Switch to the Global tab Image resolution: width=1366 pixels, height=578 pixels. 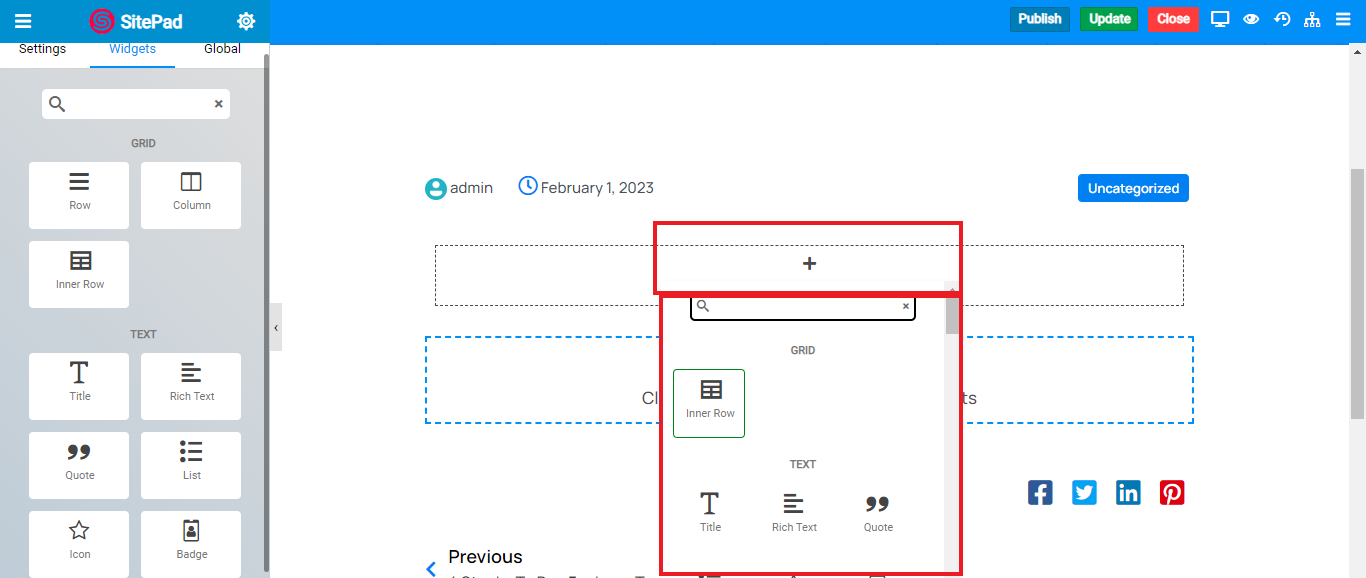(x=222, y=49)
